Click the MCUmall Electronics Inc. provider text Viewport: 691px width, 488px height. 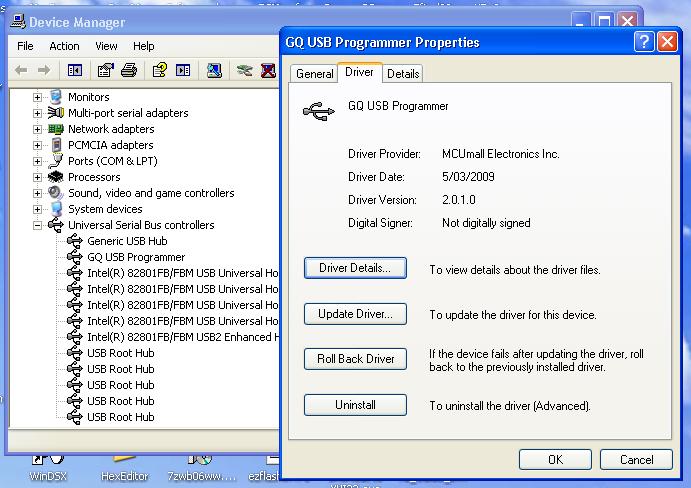coord(501,154)
